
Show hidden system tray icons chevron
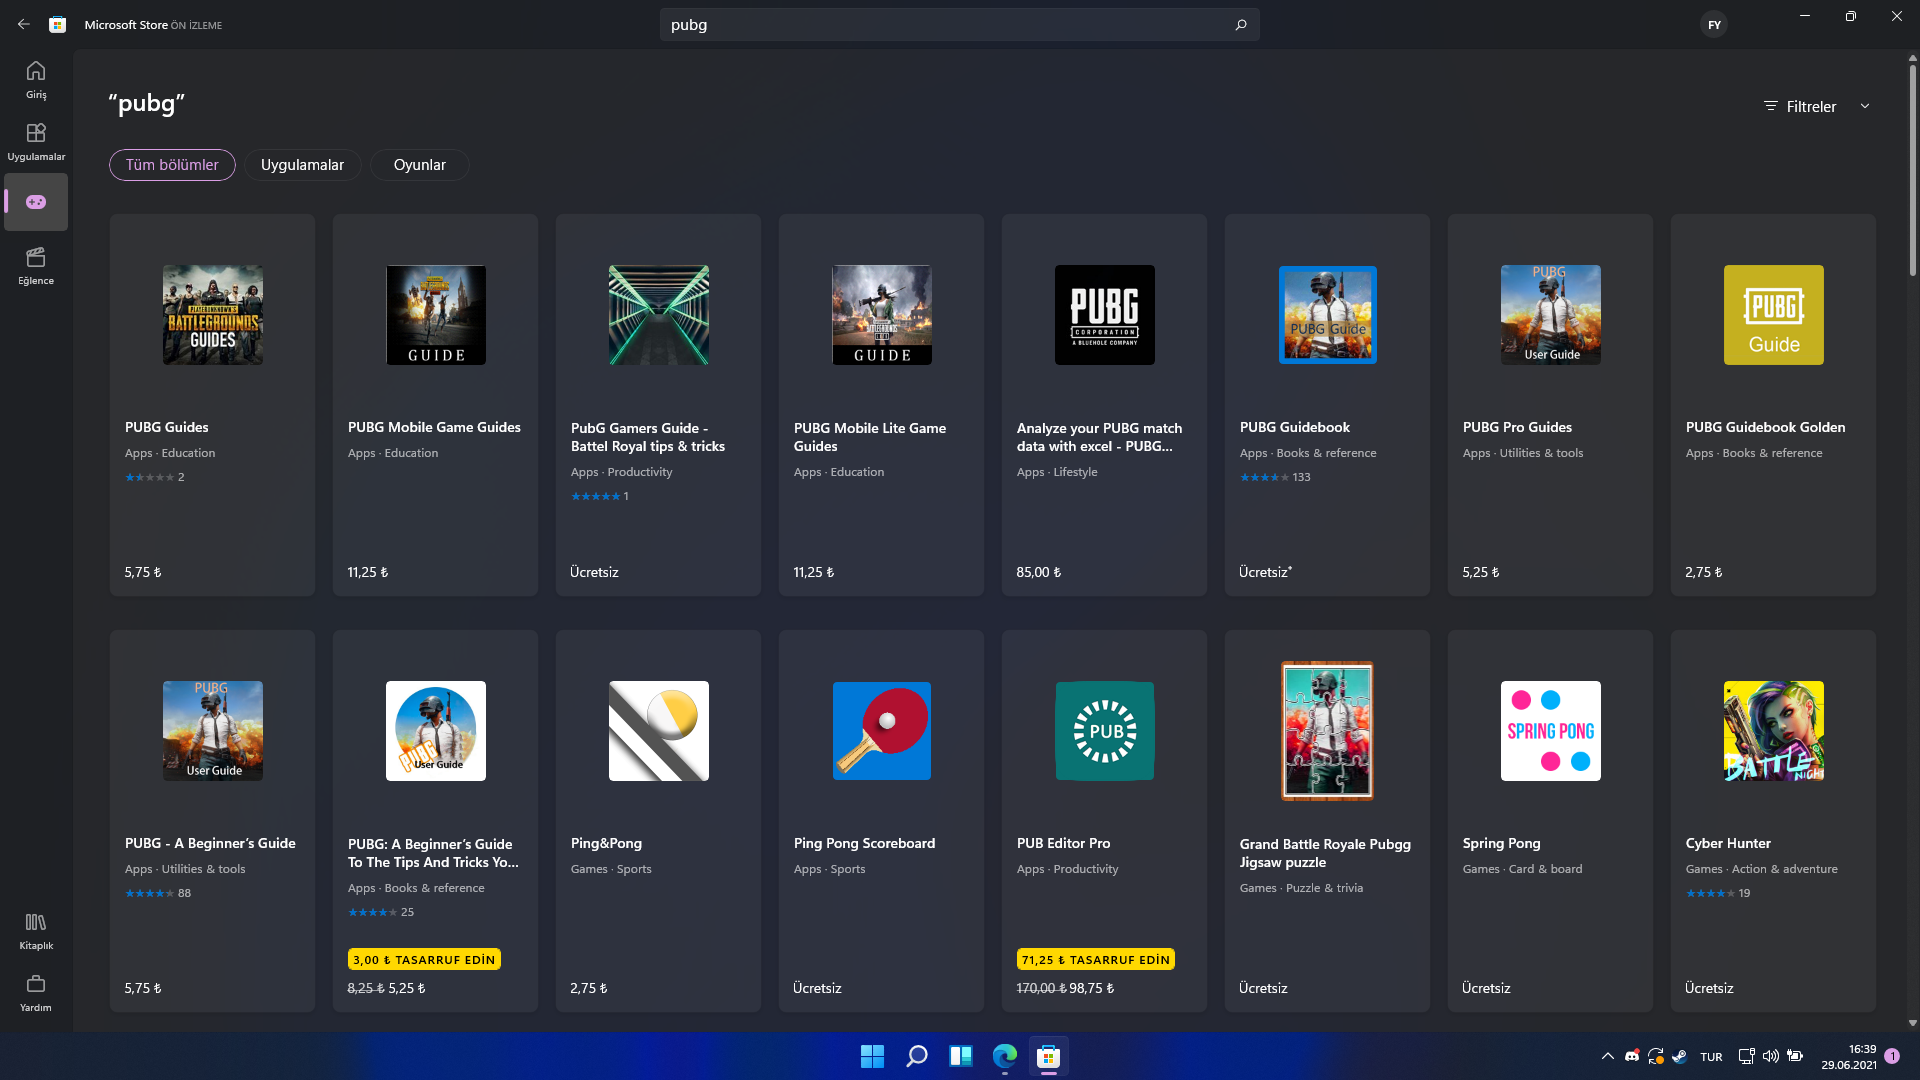click(x=1608, y=1056)
